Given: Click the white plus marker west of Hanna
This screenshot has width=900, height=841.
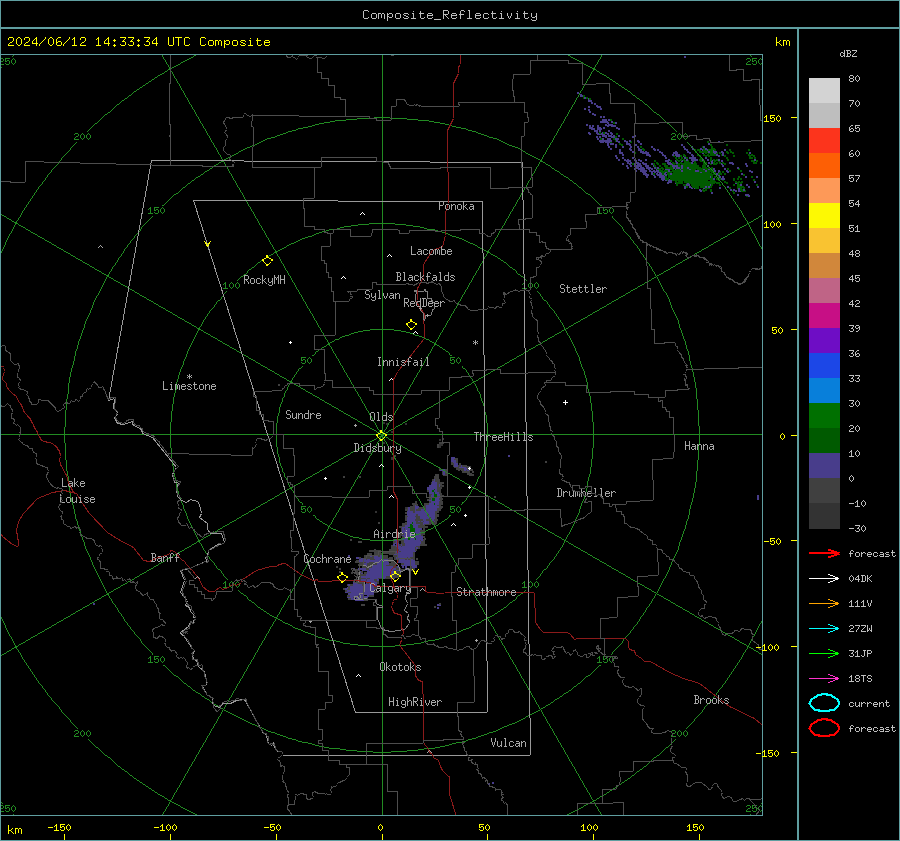Looking at the screenshot, I should (x=565, y=402).
